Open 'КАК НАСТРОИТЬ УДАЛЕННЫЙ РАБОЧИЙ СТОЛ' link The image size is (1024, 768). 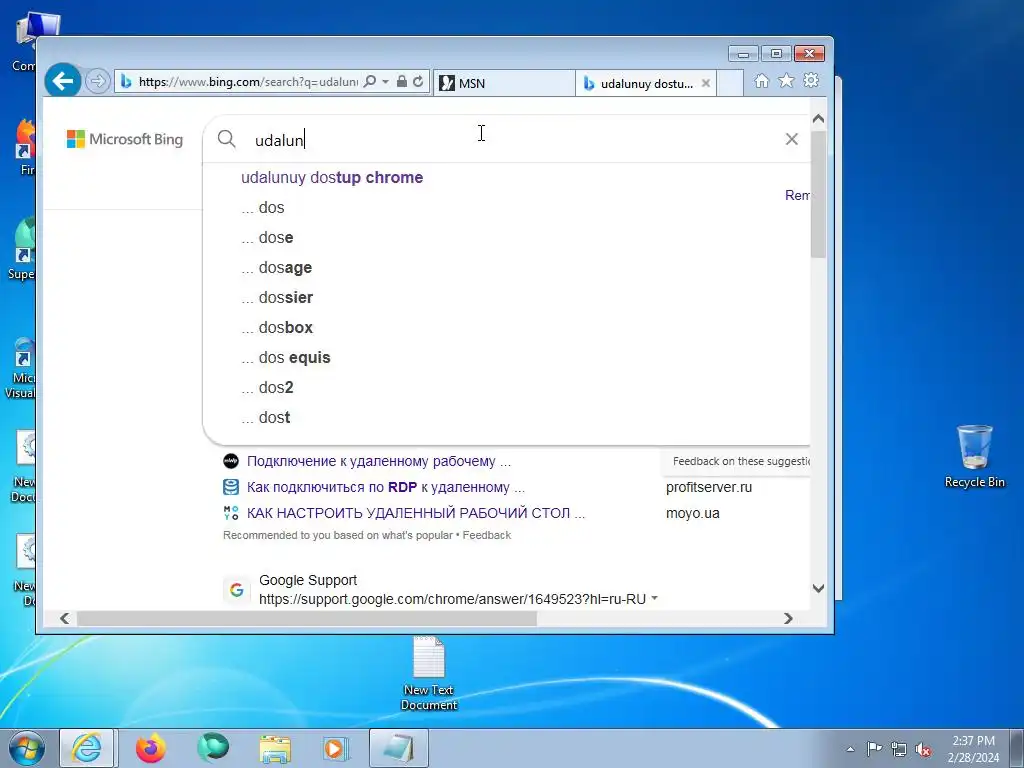pyautogui.click(x=415, y=513)
